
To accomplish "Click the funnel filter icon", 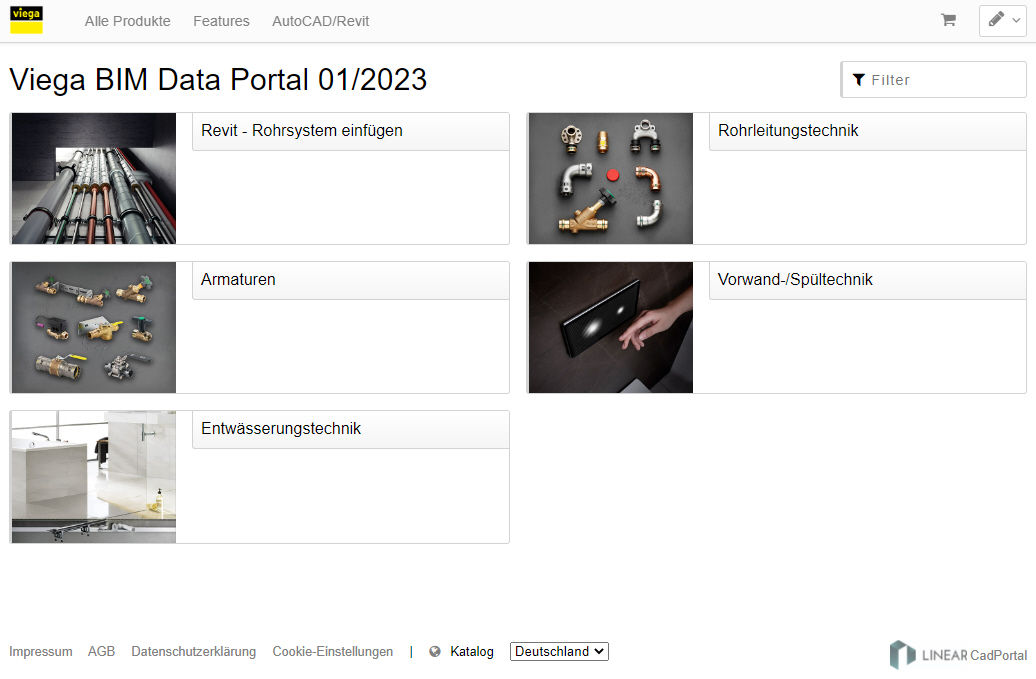I will 859,80.
